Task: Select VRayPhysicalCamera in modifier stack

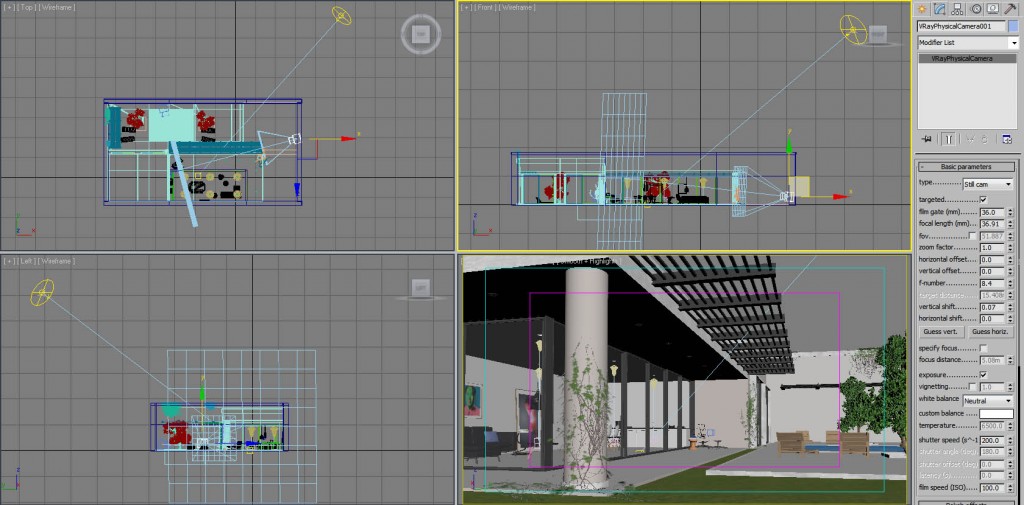Action: (x=967, y=59)
